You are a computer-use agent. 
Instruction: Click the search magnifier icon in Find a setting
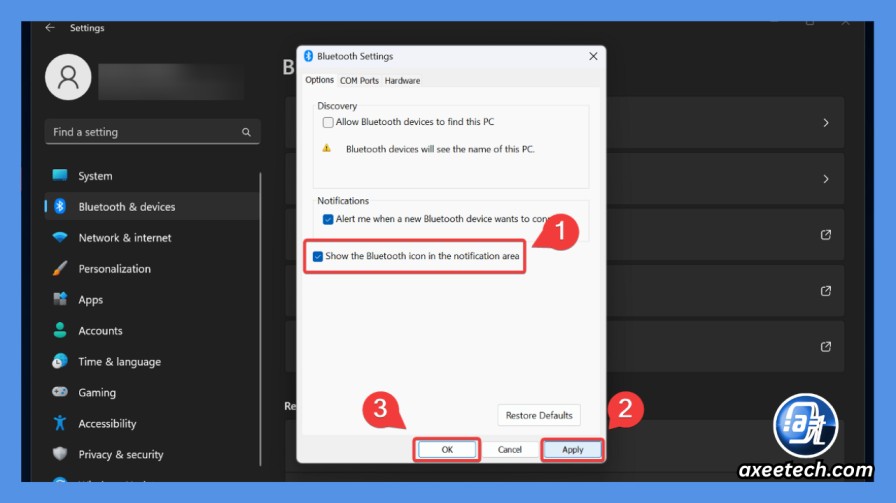[246, 132]
